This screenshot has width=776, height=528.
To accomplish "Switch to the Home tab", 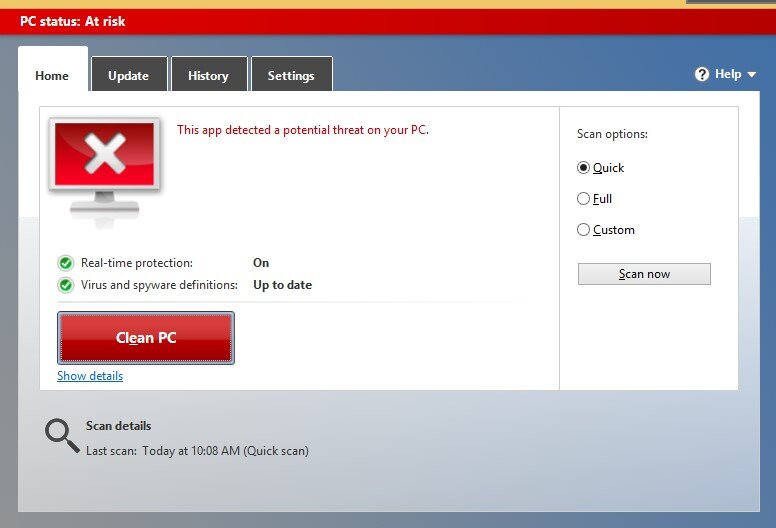I will pos(52,69).
